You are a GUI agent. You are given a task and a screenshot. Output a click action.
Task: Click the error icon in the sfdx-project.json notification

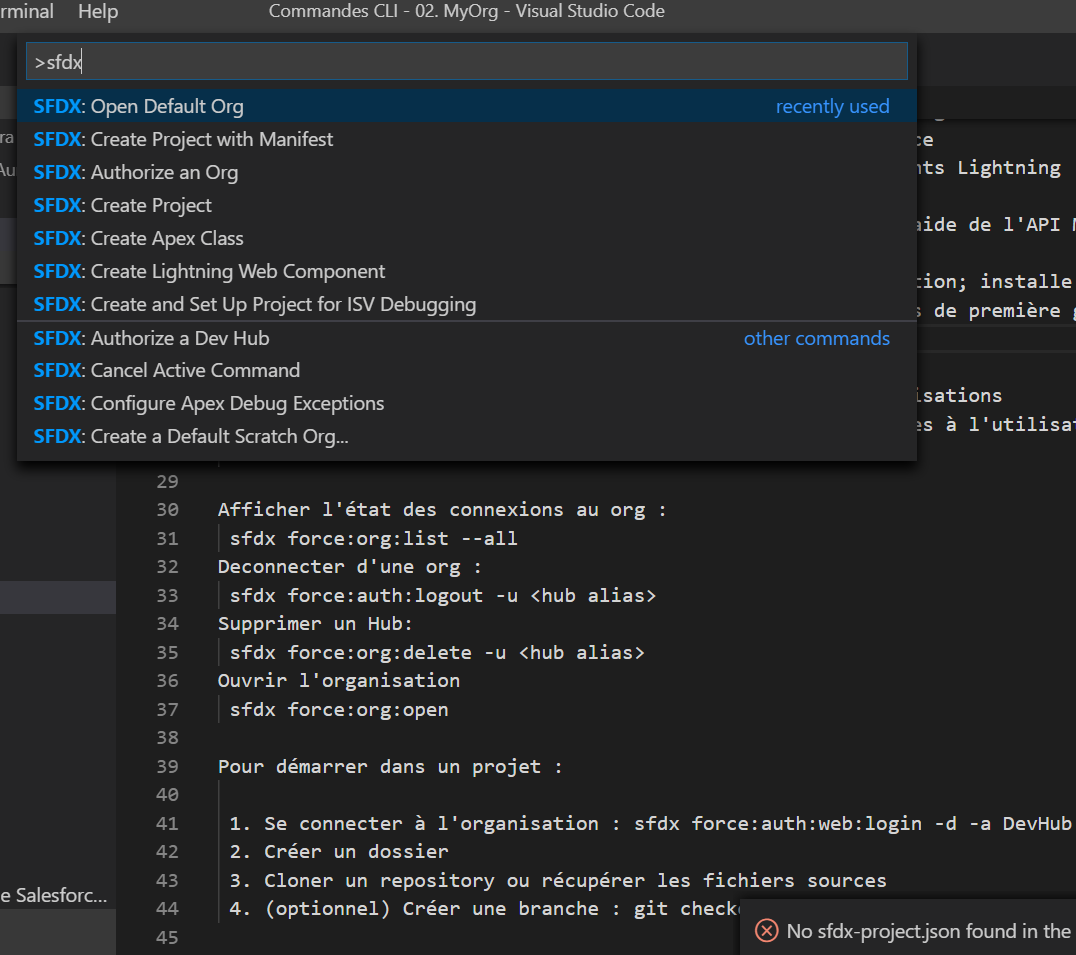tap(767, 931)
